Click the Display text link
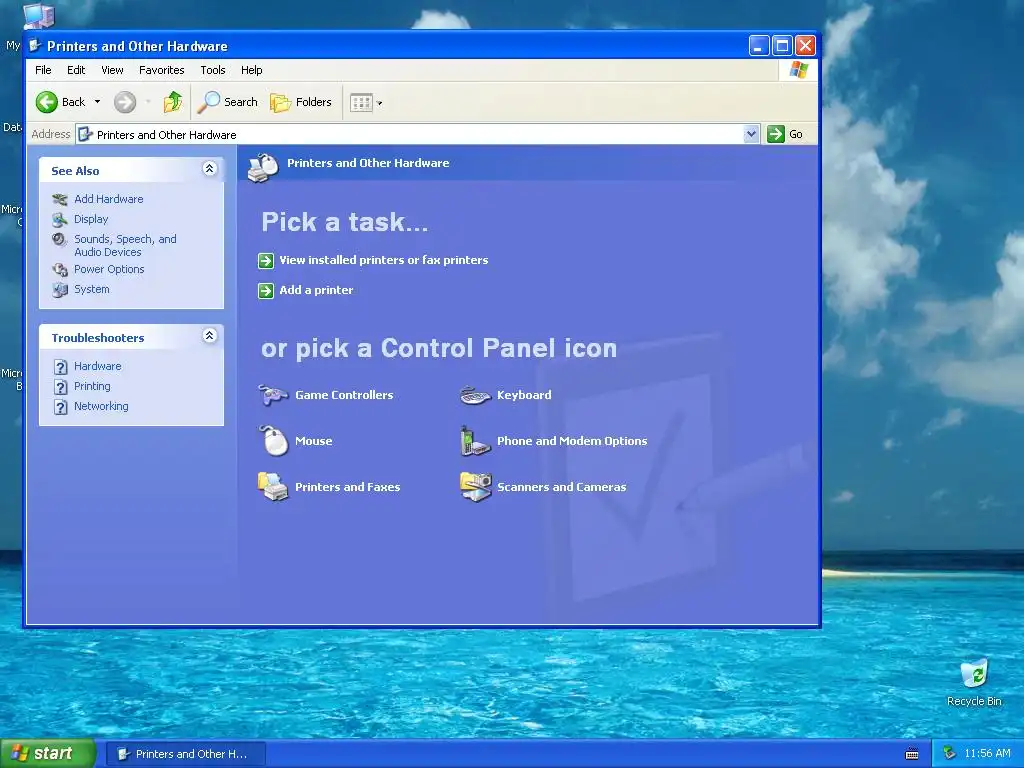 tap(91, 219)
